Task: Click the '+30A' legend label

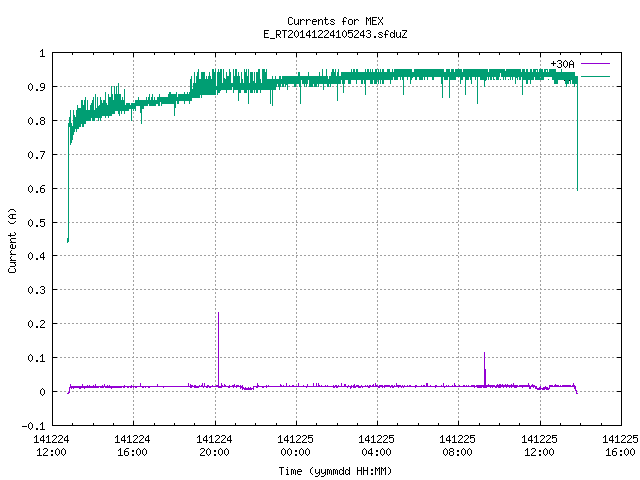Action: 562,64
